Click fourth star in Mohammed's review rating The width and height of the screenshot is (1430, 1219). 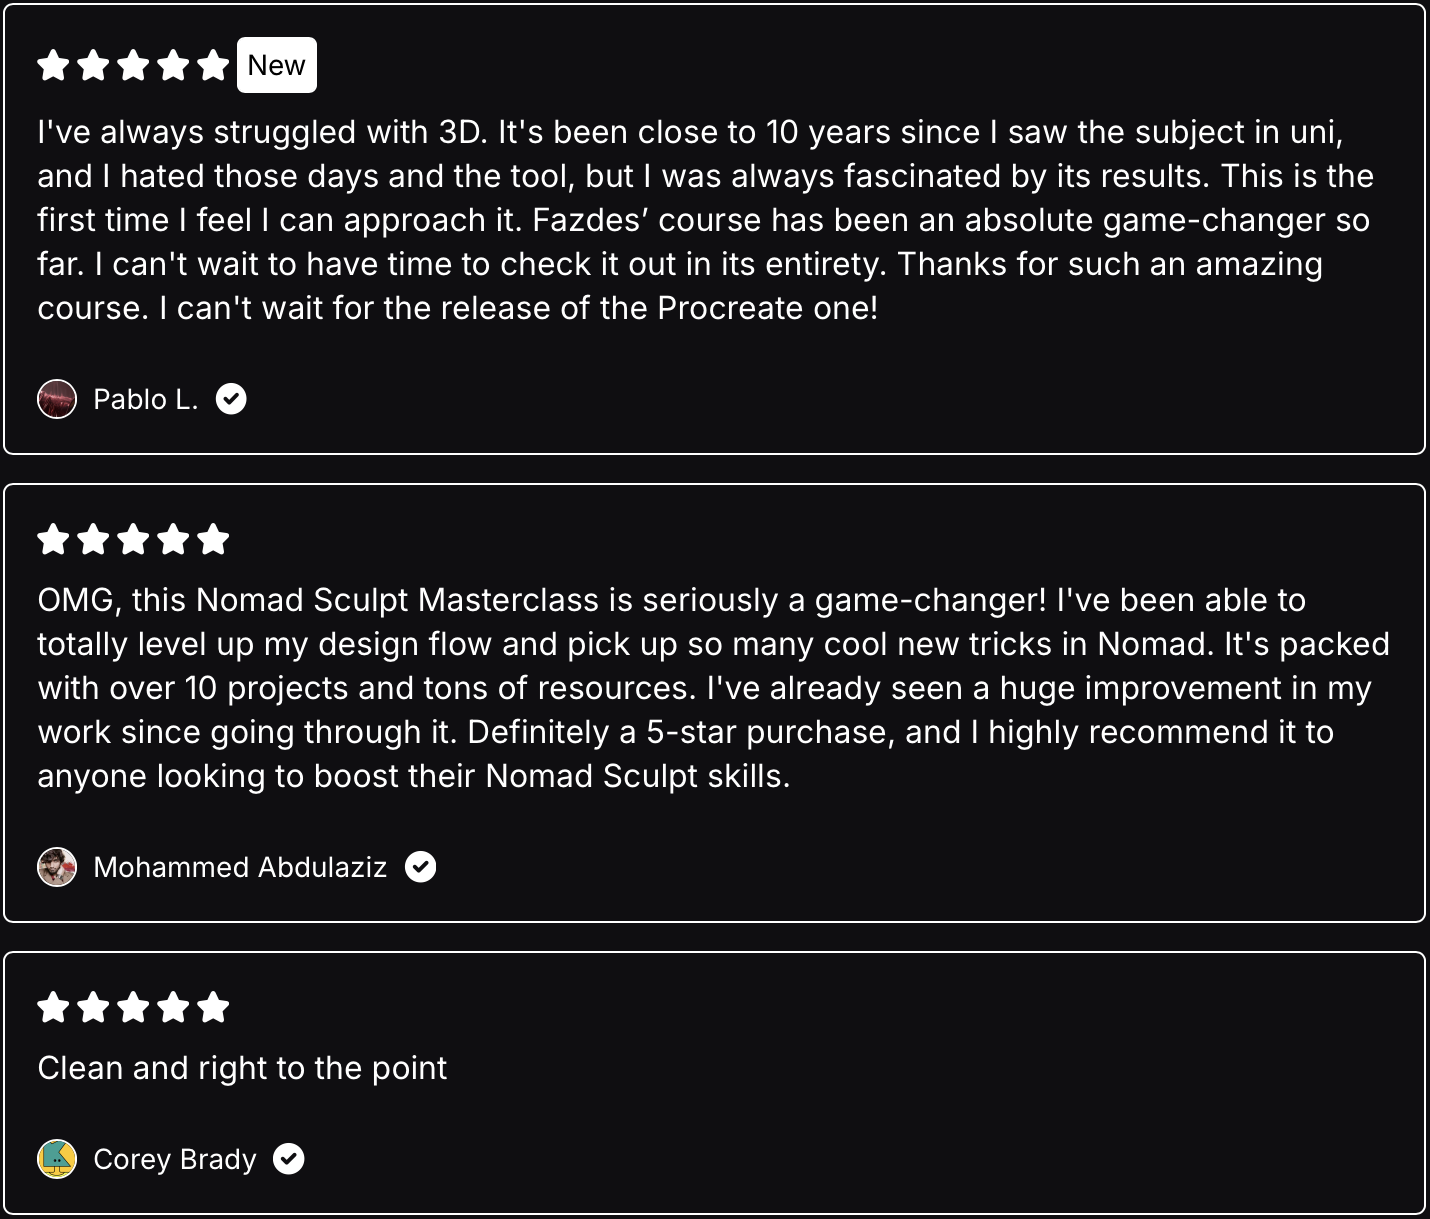pyautogui.click(x=173, y=540)
